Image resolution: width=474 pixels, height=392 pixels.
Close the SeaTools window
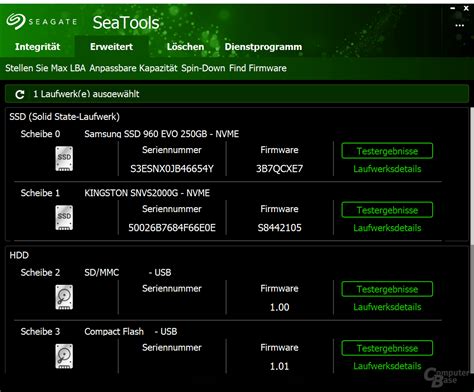click(x=466, y=9)
